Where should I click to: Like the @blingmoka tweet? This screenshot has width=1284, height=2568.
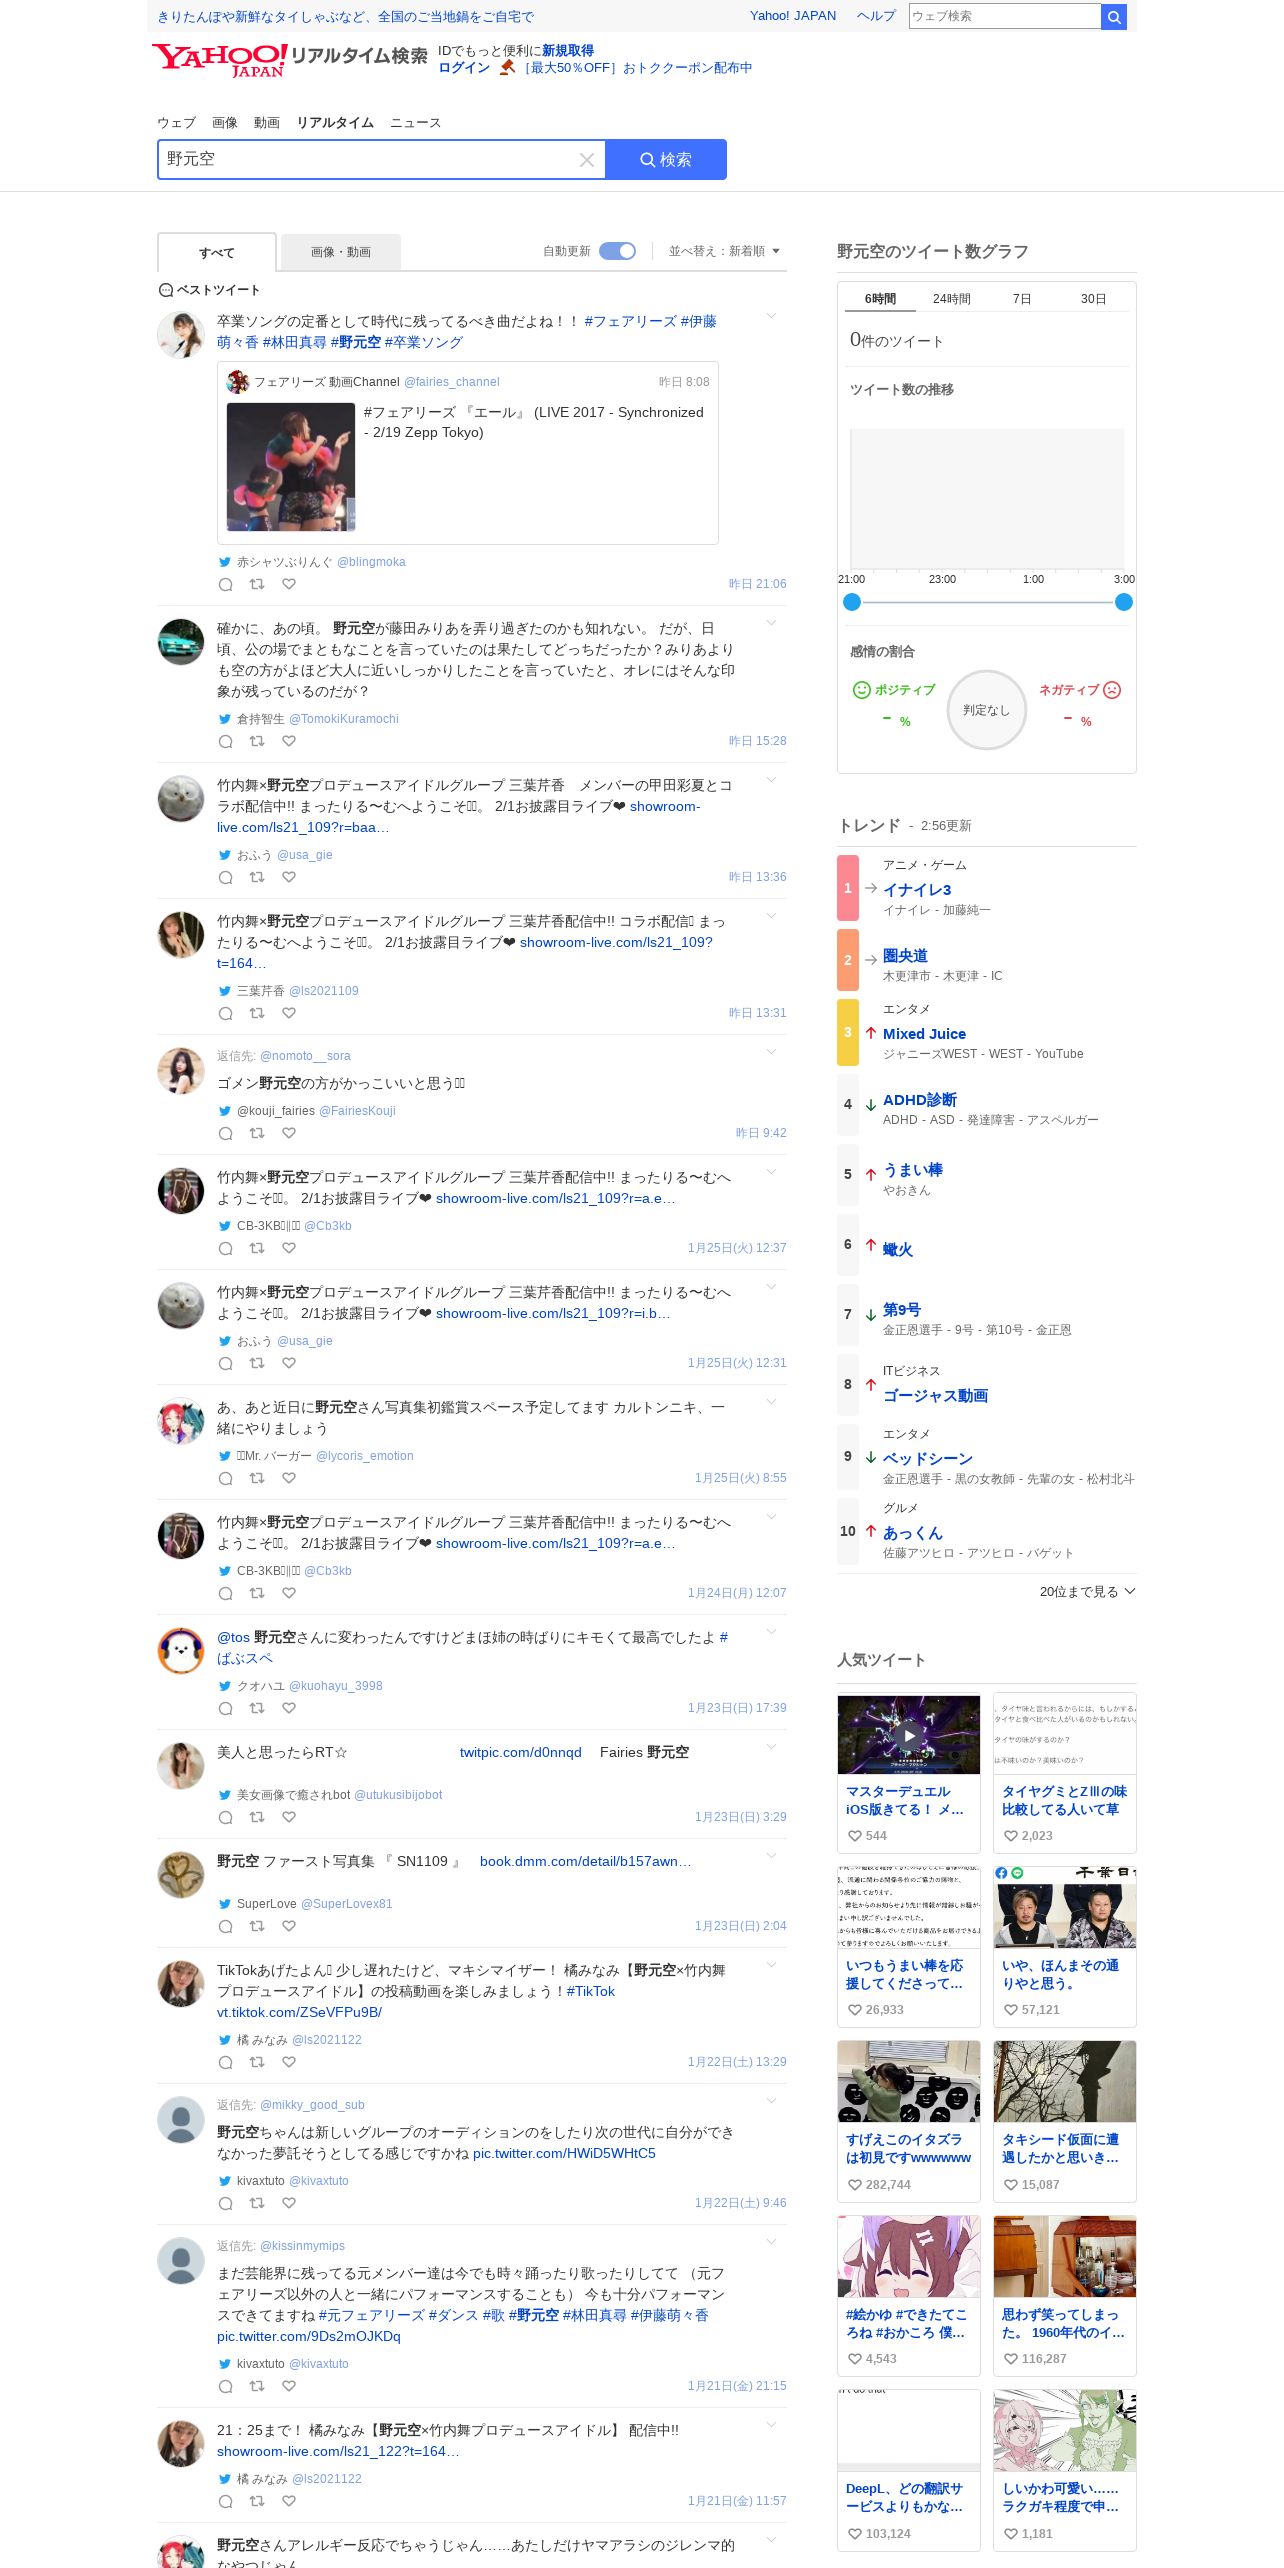(289, 584)
